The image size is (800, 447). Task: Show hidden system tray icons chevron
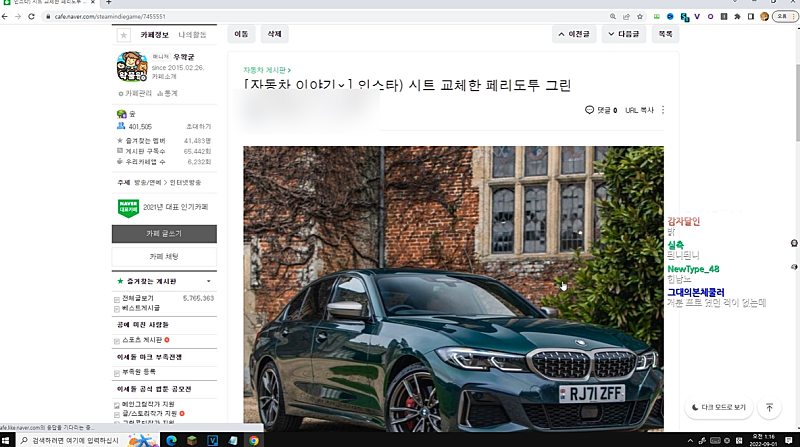pyautogui.click(x=690, y=440)
